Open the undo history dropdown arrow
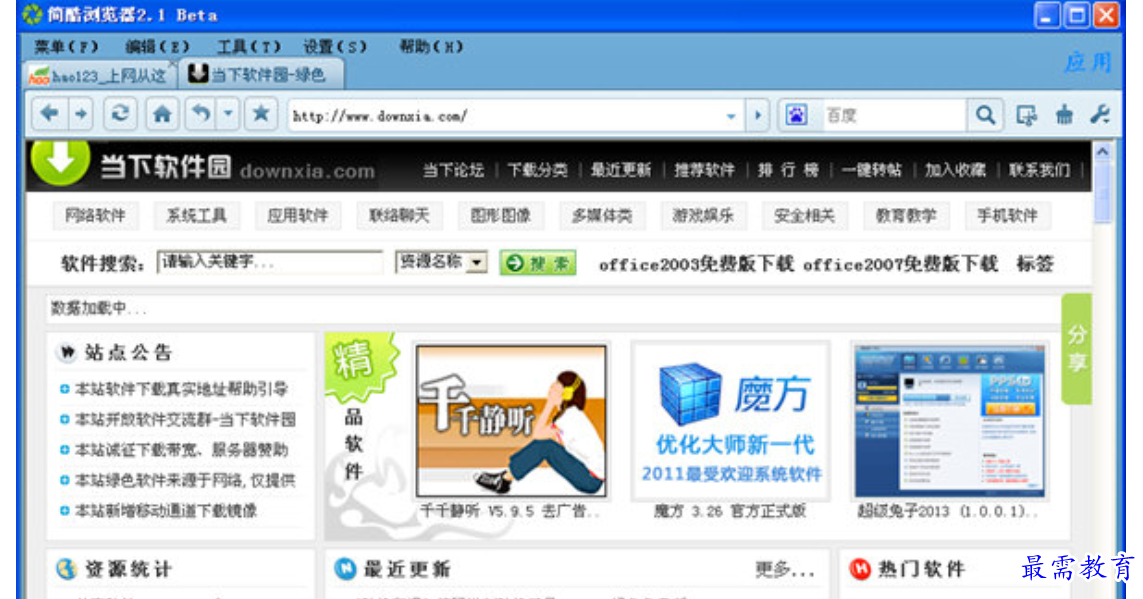The height and width of the screenshot is (599, 1143). pyautogui.click(x=228, y=114)
